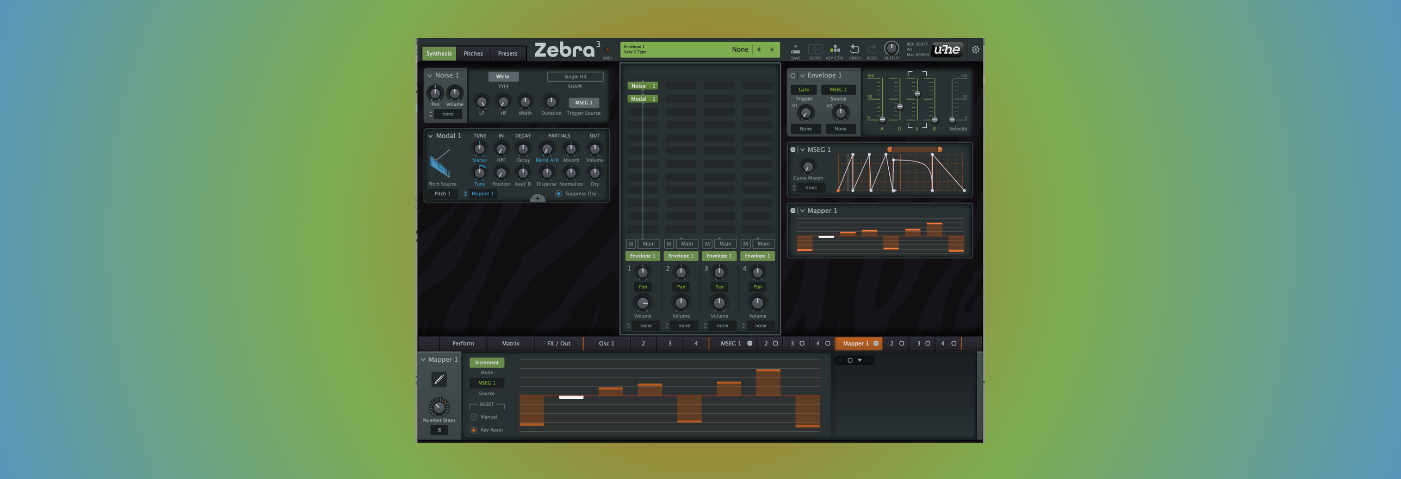Toggle the Envelope 1 panel lock square
This screenshot has width=1401, height=479.
793,75
